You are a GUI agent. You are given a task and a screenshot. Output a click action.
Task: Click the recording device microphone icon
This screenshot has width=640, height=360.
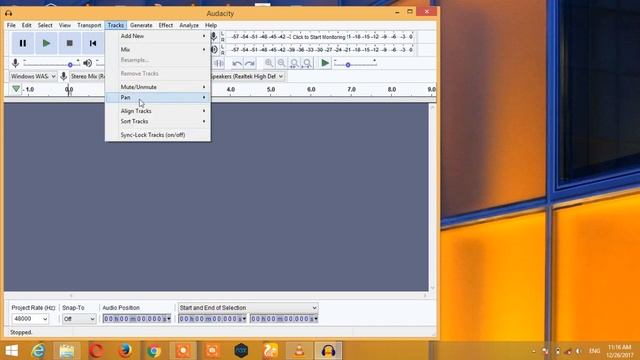[x=63, y=76]
